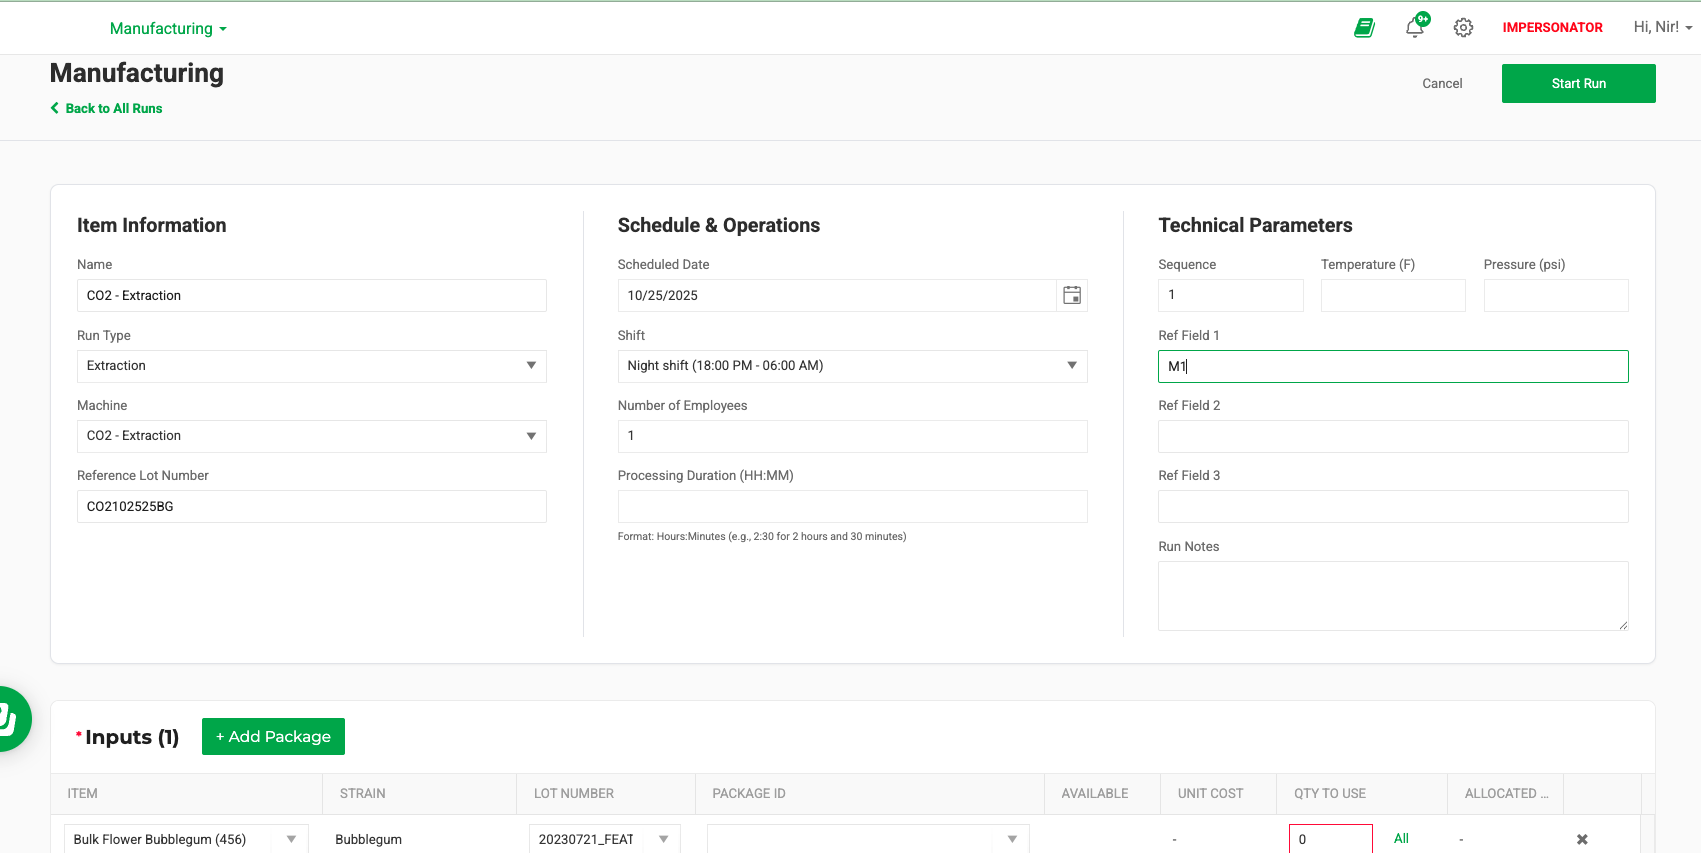Open the Hi, Nir! user menu

pyautogui.click(x=1662, y=27)
